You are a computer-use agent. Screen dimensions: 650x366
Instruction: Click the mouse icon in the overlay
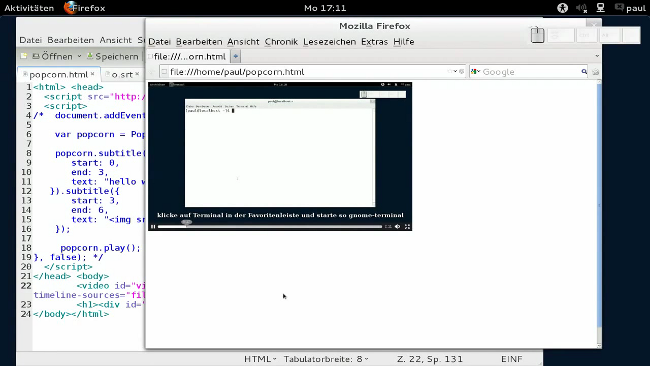pyautogui.click(x=537, y=34)
